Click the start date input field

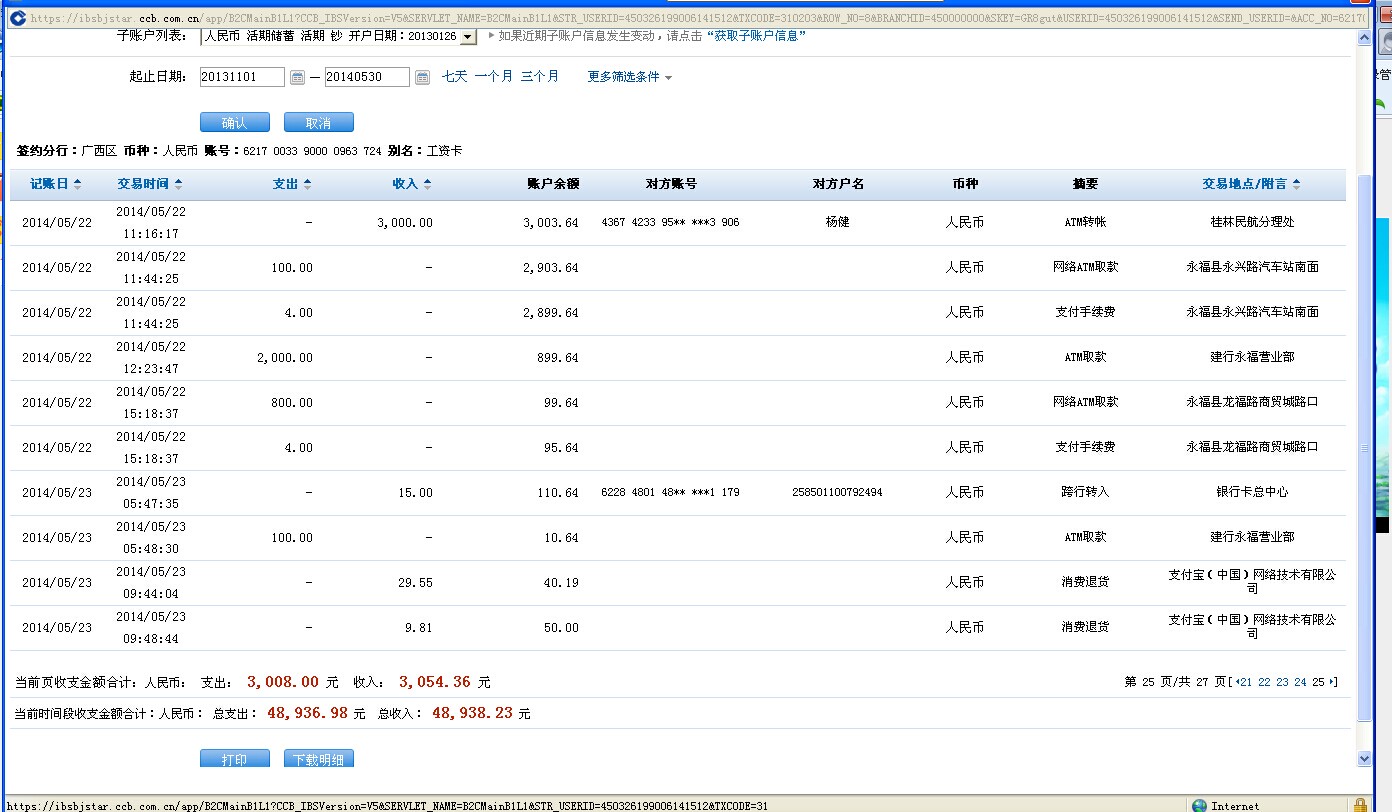242,77
